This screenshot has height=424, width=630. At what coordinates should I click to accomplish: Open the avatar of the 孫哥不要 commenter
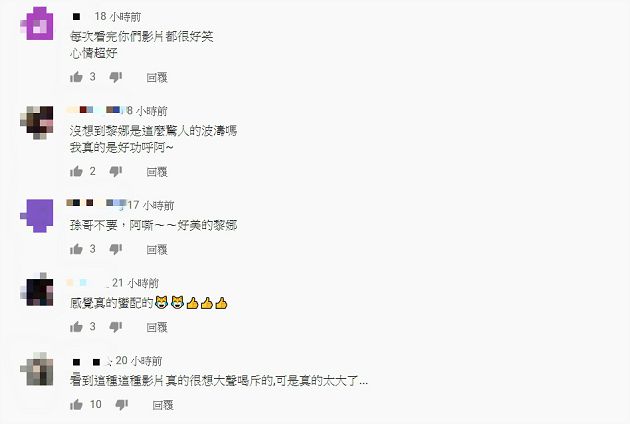37,215
